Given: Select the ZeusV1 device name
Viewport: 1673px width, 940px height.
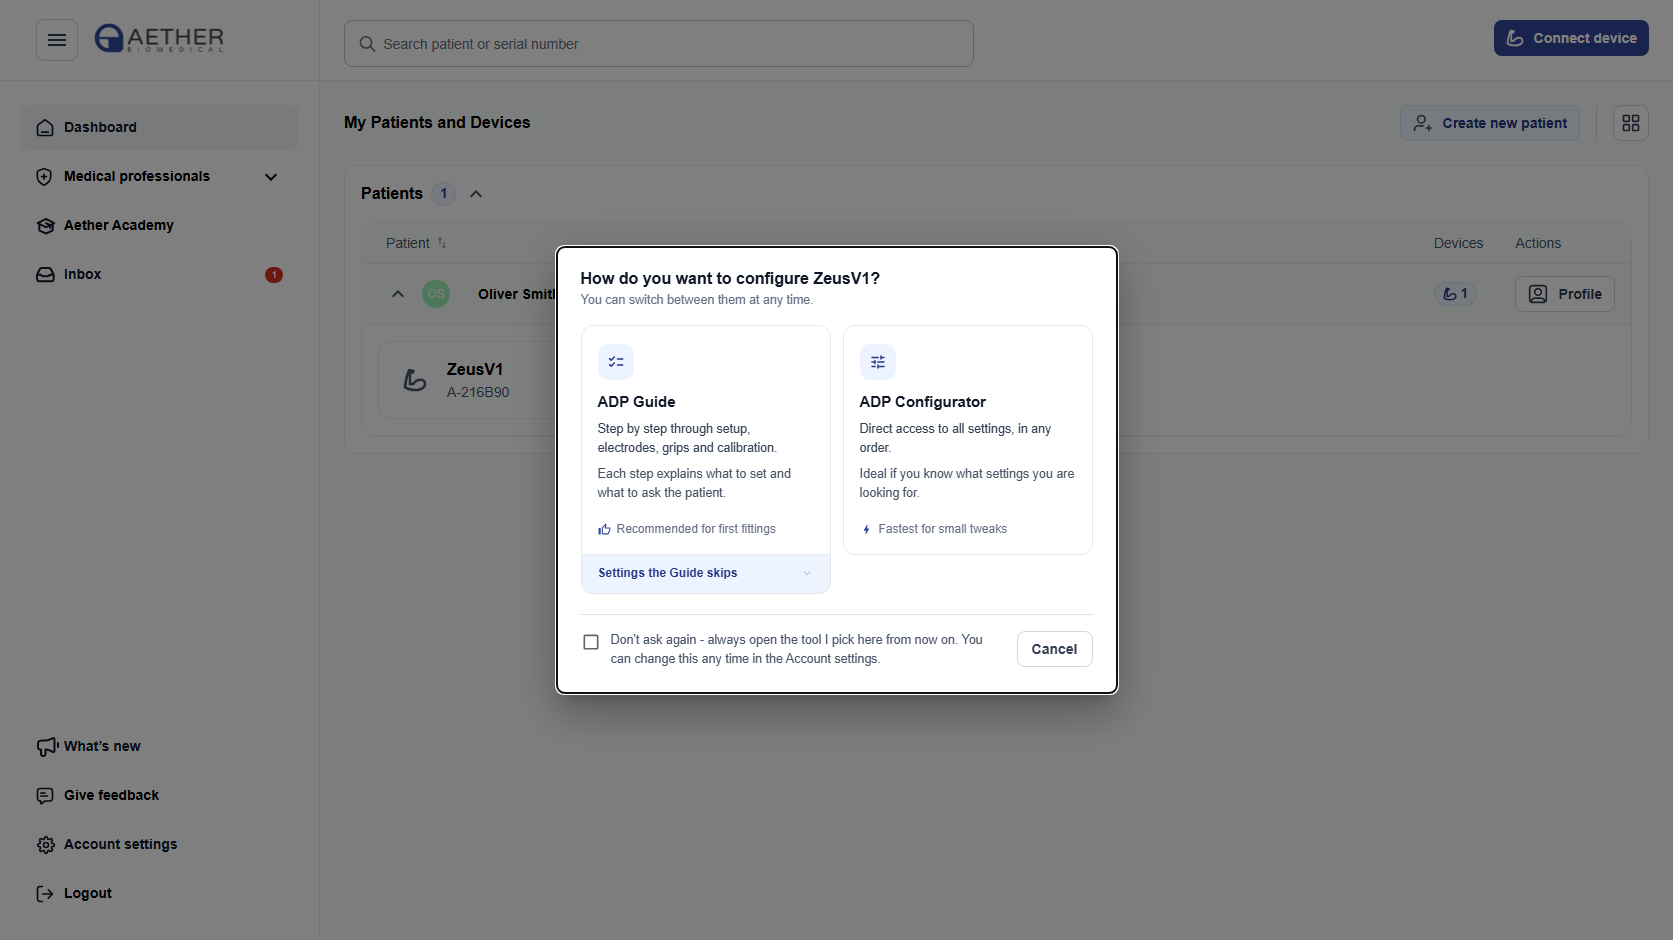Looking at the screenshot, I should point(475,370).
